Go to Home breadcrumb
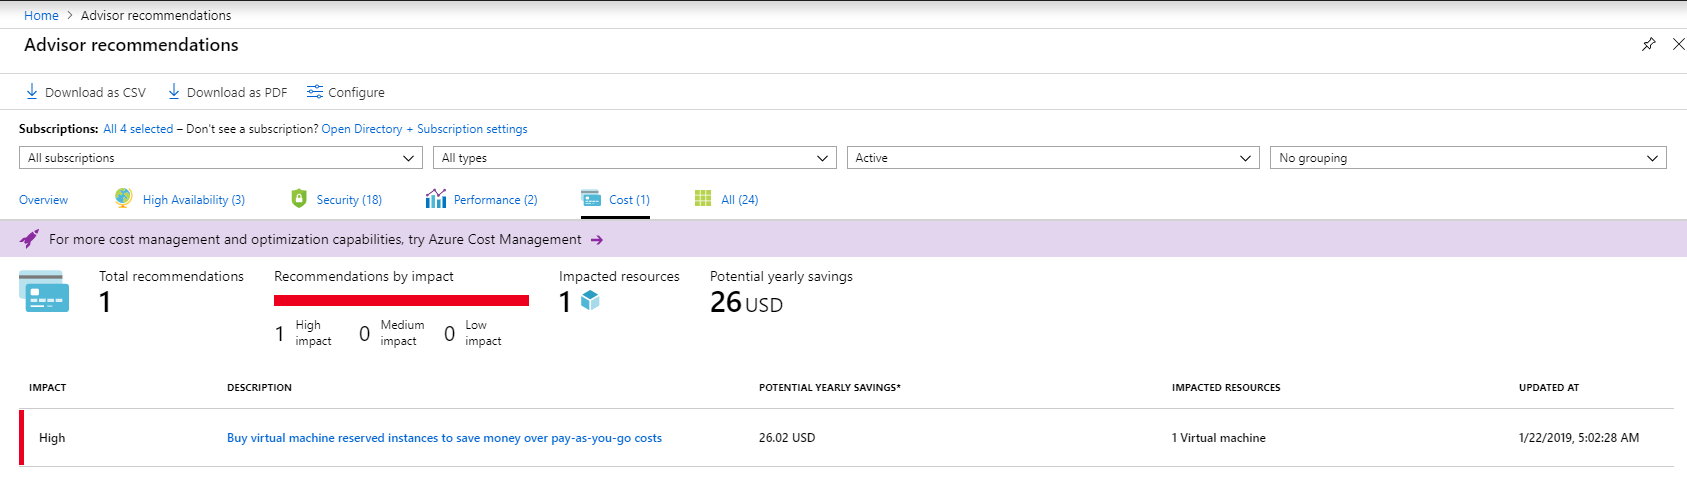 click(x=41, y=15)
